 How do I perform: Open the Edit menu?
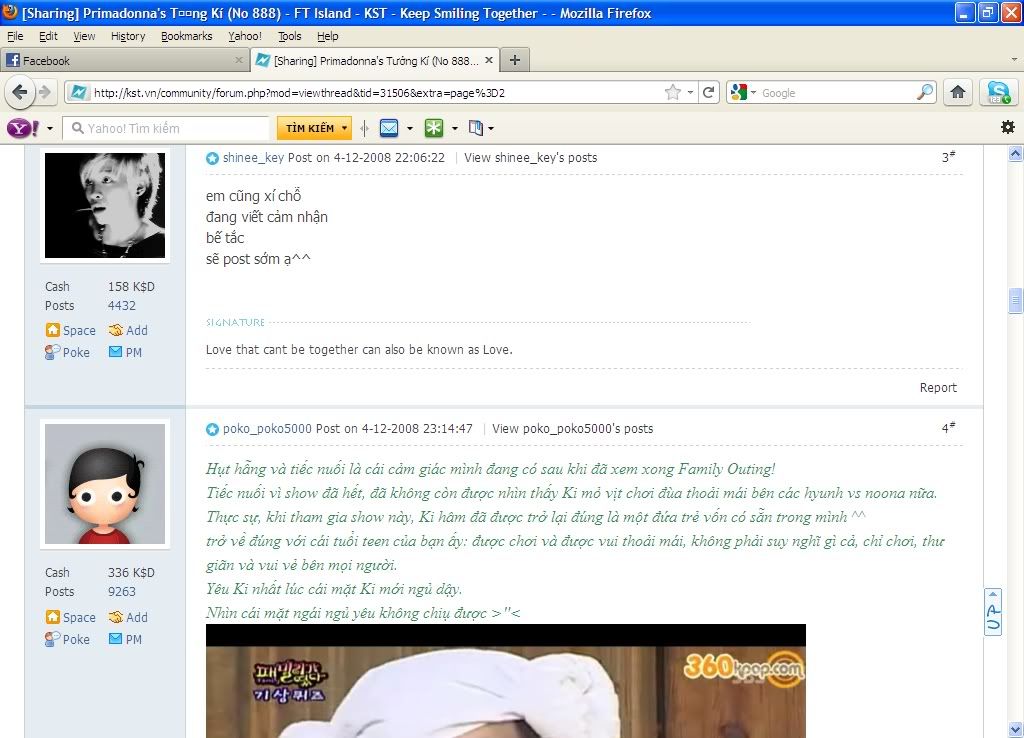pos(48,36)
